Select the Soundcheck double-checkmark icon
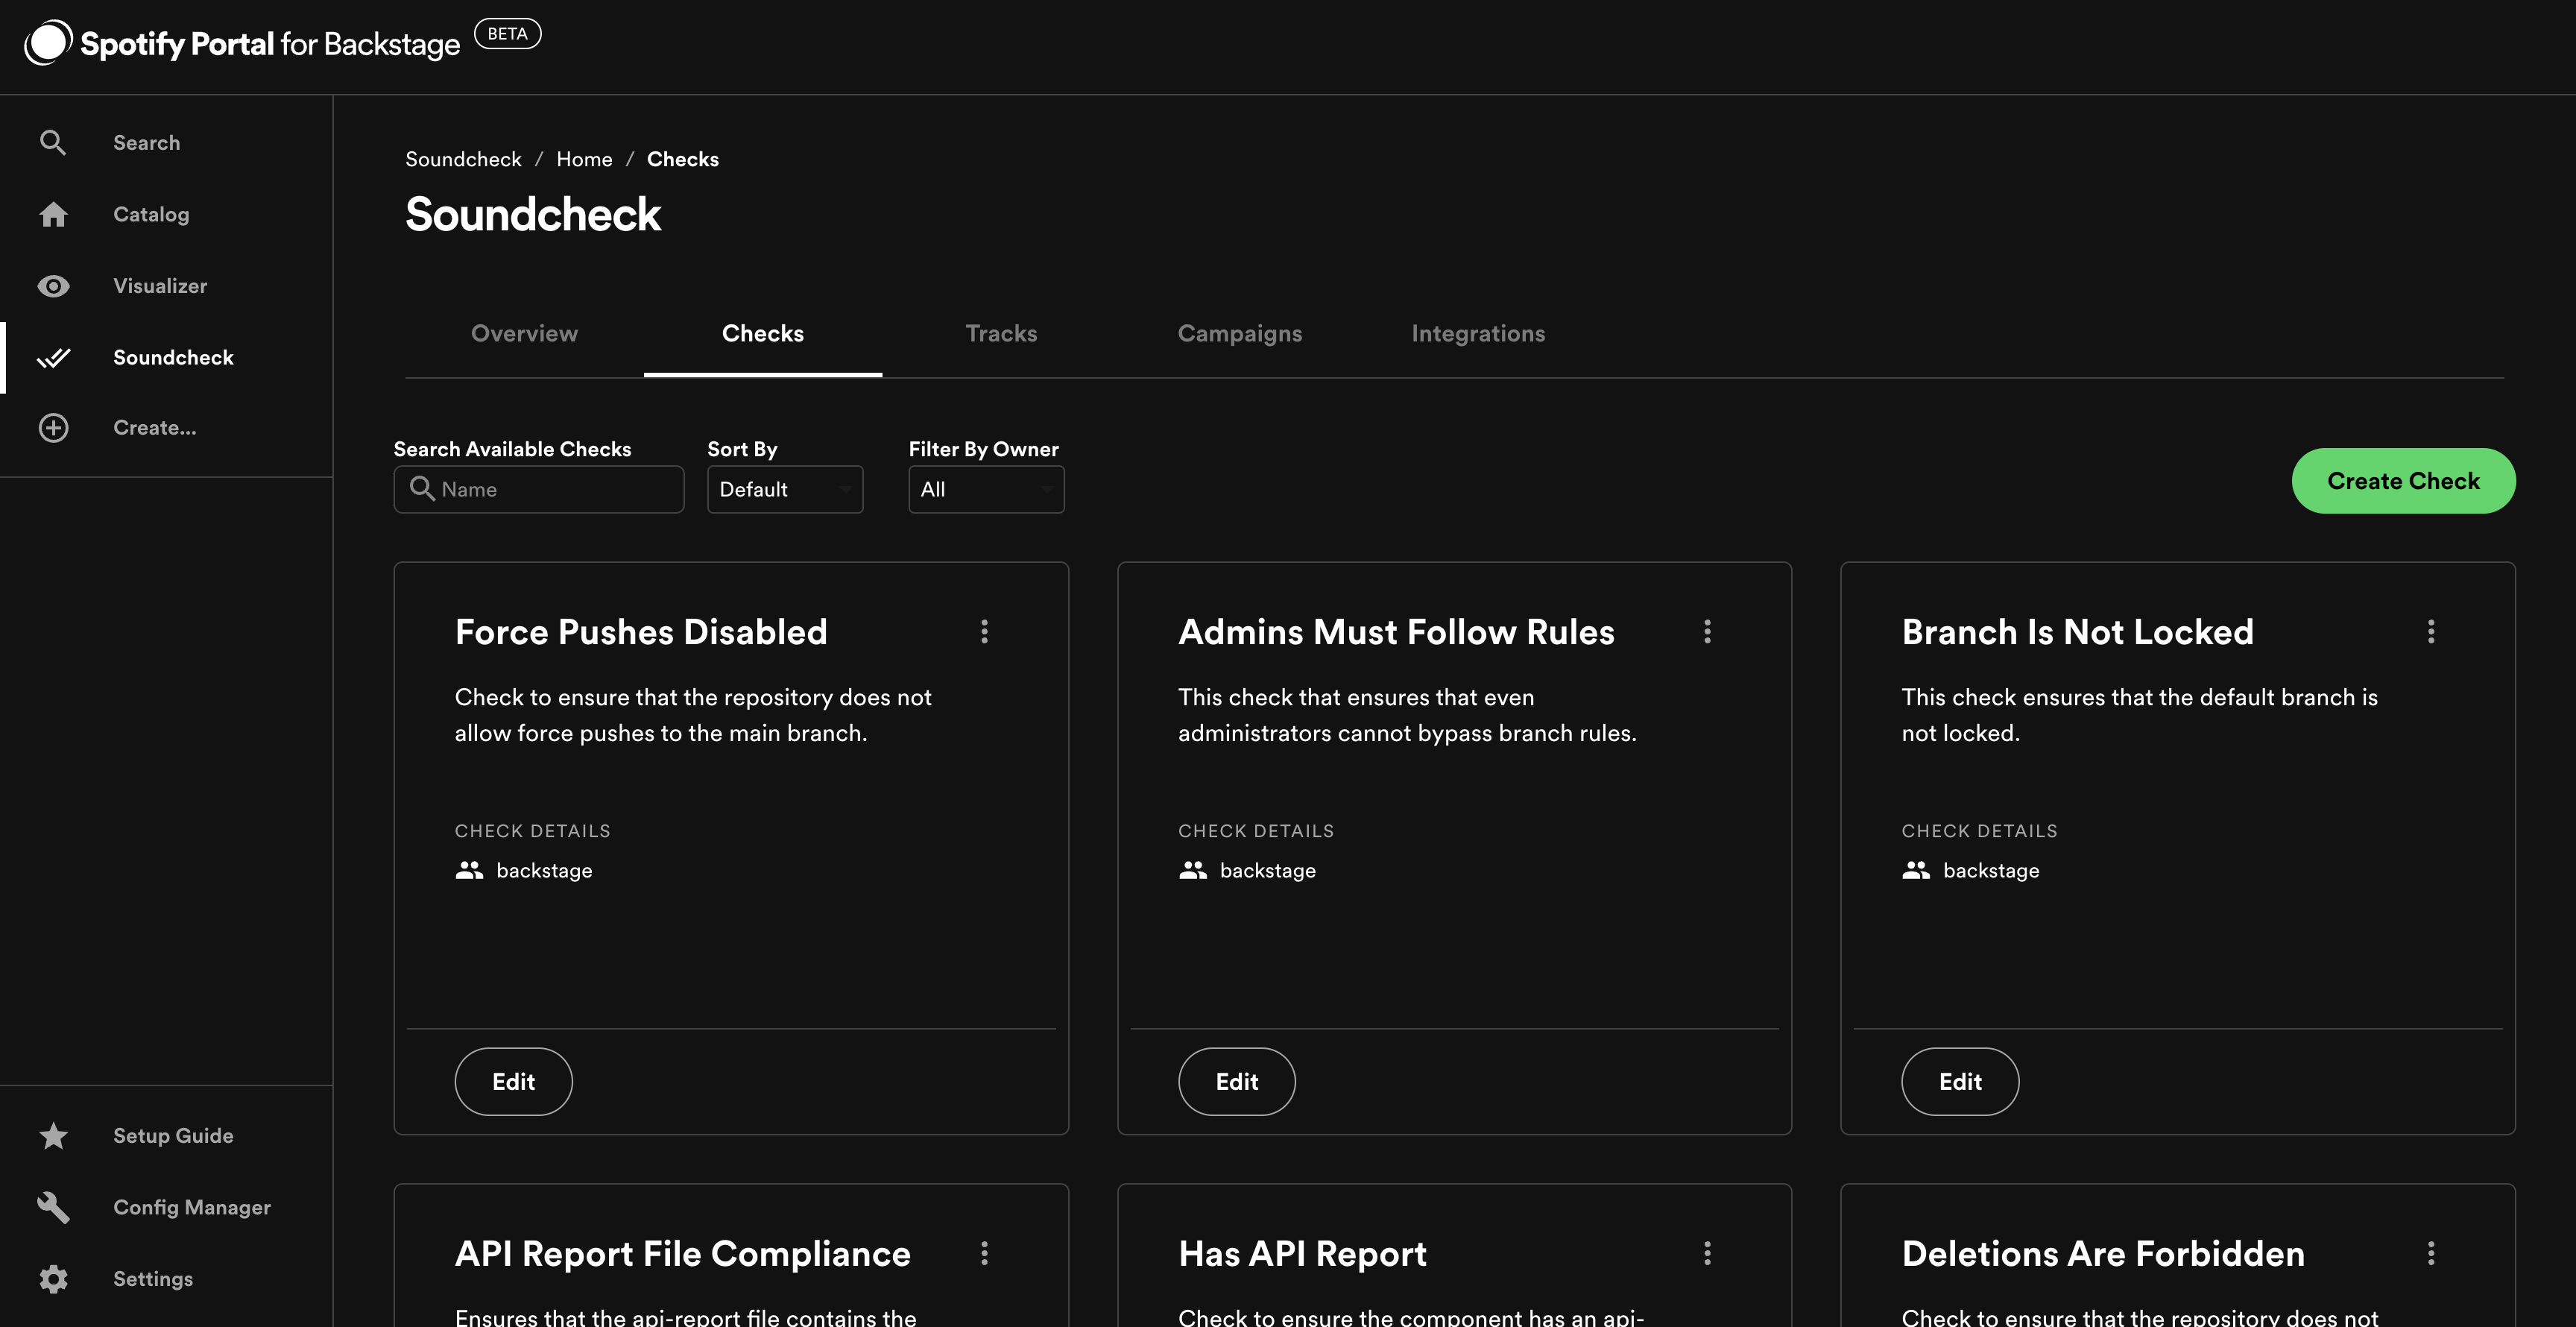The height and width of the screenshot is (1327, 2576). tap(53, 357)
